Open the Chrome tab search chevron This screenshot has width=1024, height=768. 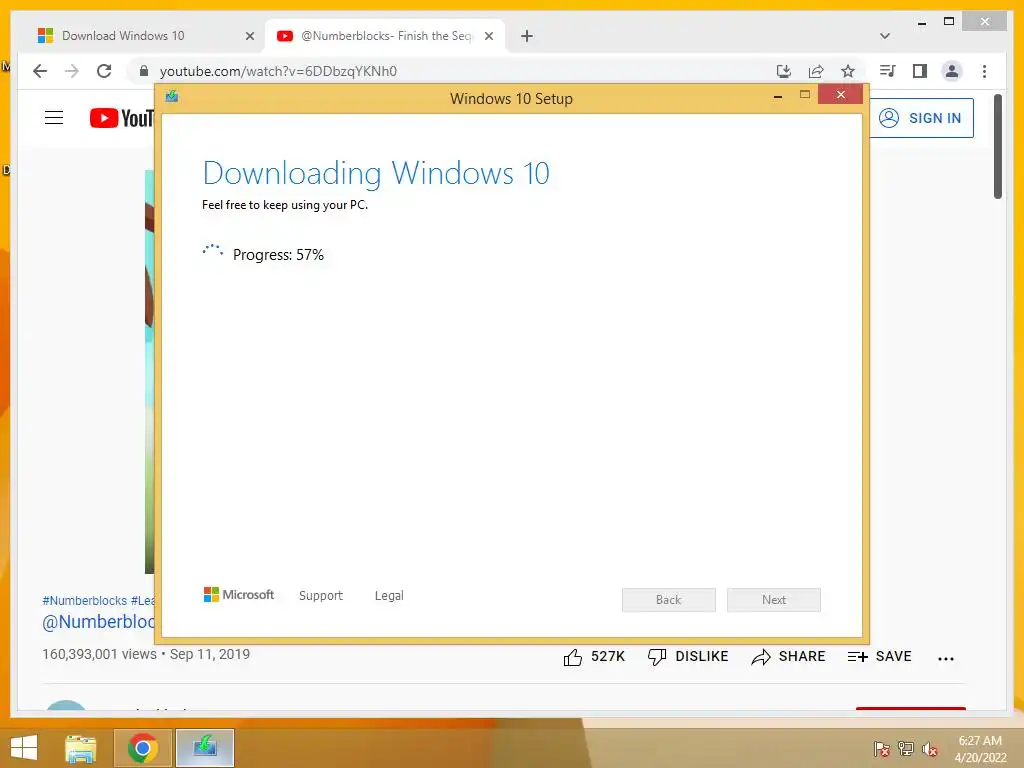(885, 36)
